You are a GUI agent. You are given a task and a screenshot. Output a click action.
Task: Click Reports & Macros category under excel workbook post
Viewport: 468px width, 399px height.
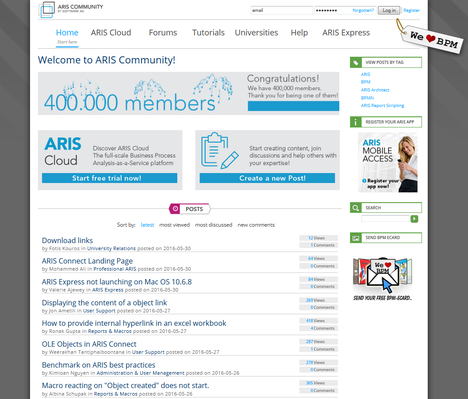pos(110,331)
